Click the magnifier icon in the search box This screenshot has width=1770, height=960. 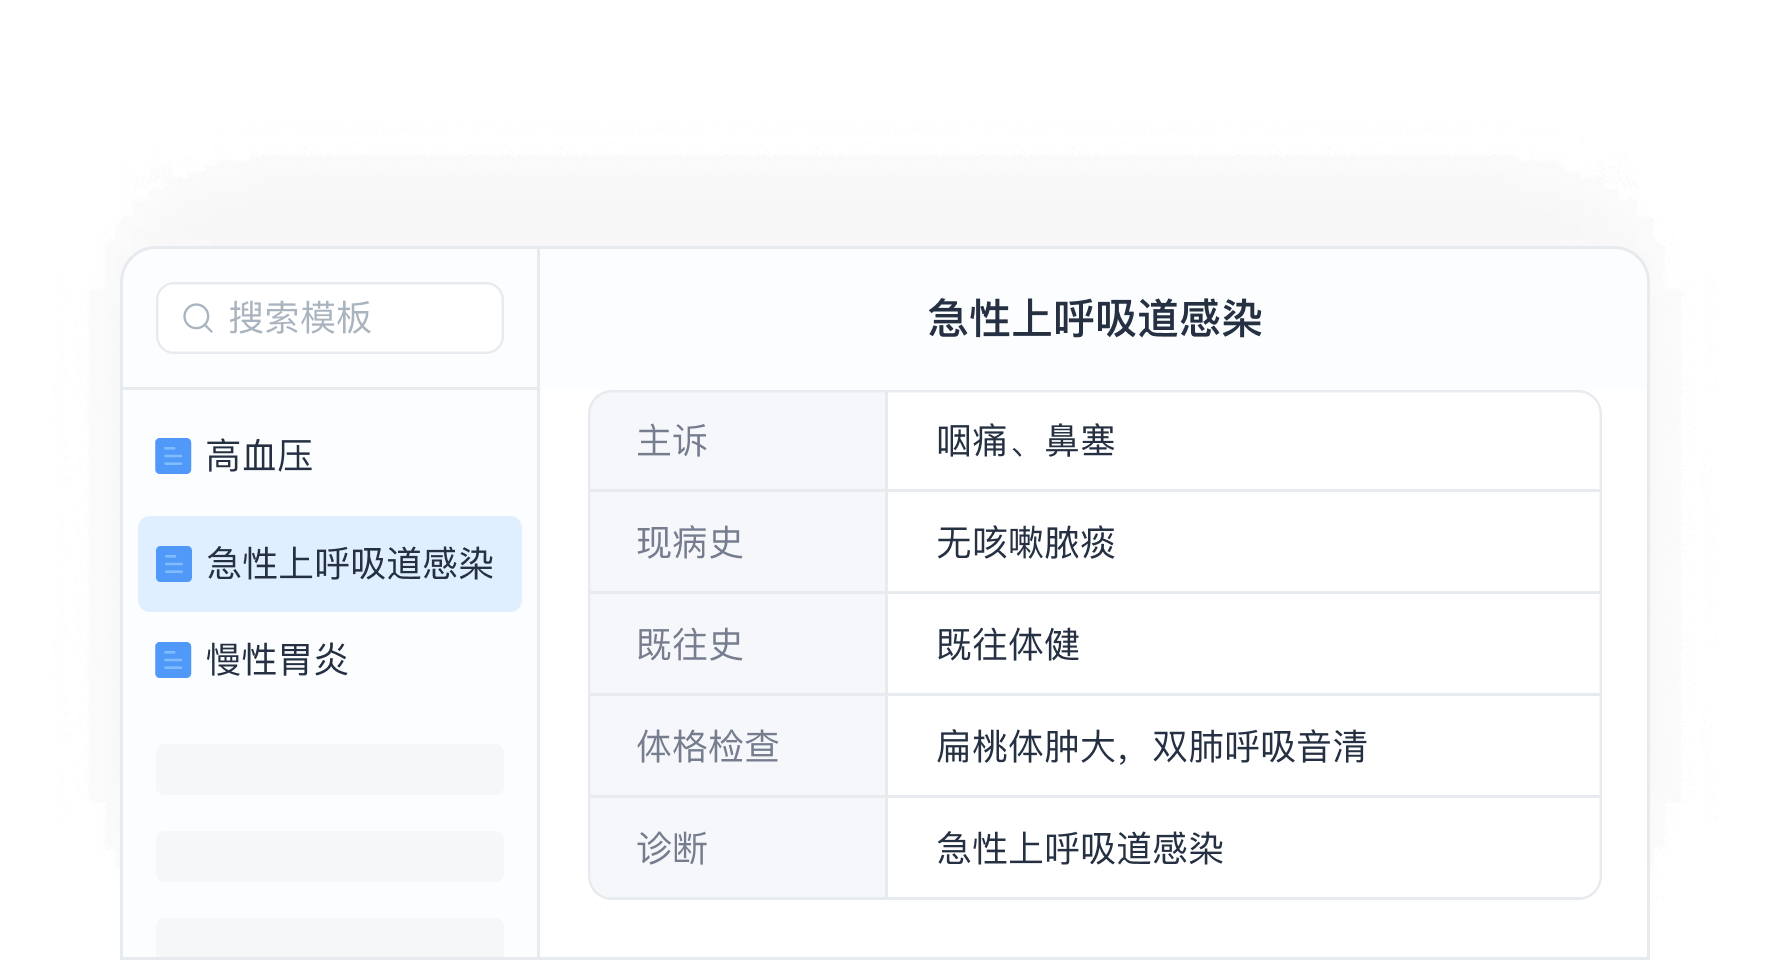[196, 317]
